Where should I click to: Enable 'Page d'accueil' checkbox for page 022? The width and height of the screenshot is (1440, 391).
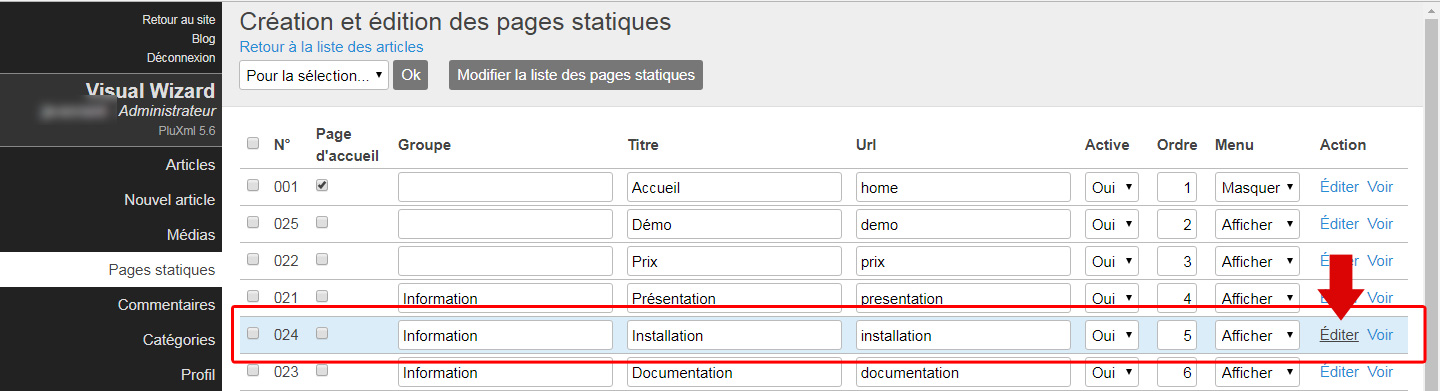[322, 259]
